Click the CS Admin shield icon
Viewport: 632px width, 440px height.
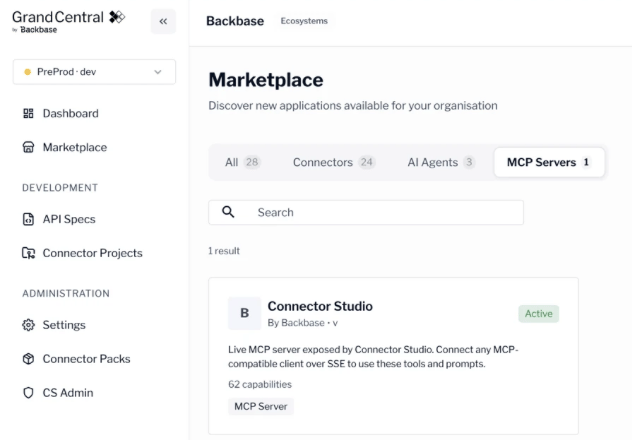[28, 393]
